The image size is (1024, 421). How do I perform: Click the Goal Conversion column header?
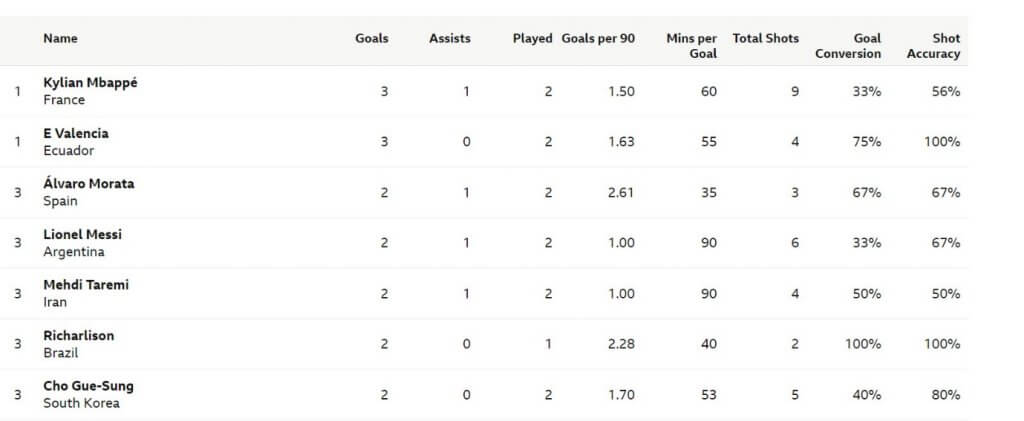pos(849,46)
